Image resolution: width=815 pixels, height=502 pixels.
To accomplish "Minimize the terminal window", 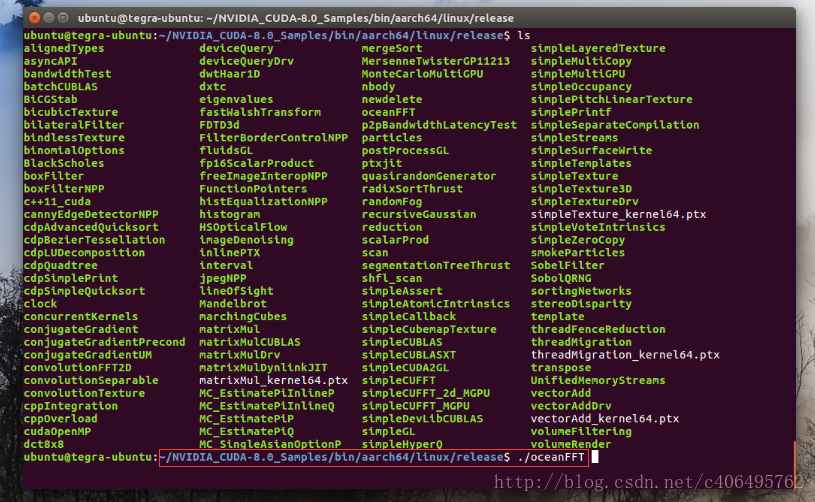I will 49,18.
